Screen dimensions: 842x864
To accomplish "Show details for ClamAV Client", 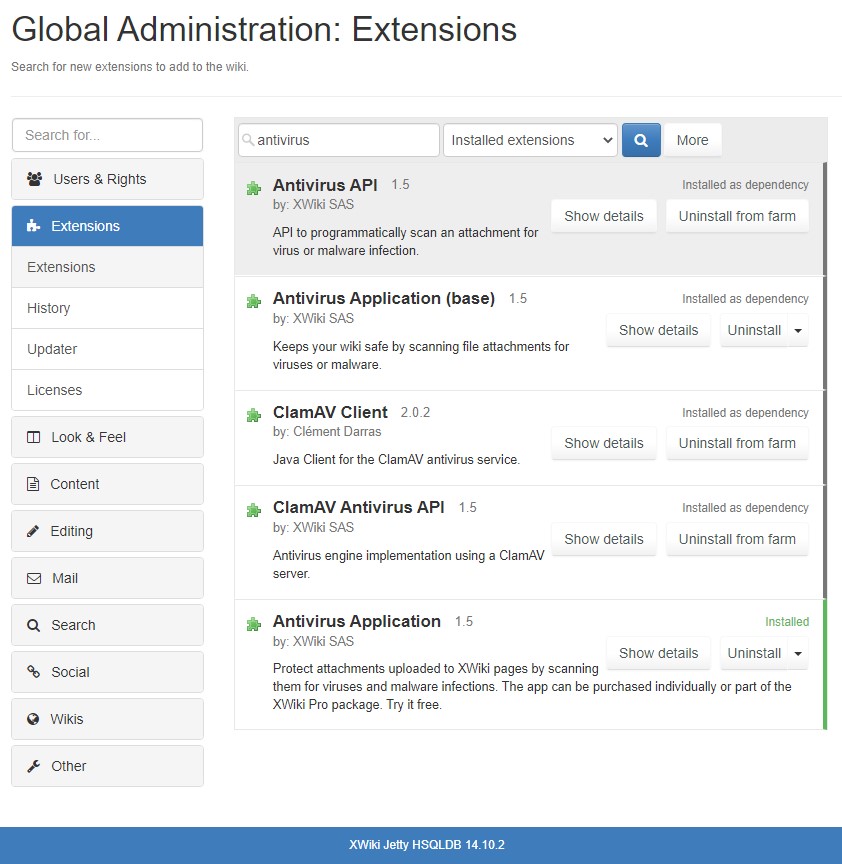I will 604,443.
